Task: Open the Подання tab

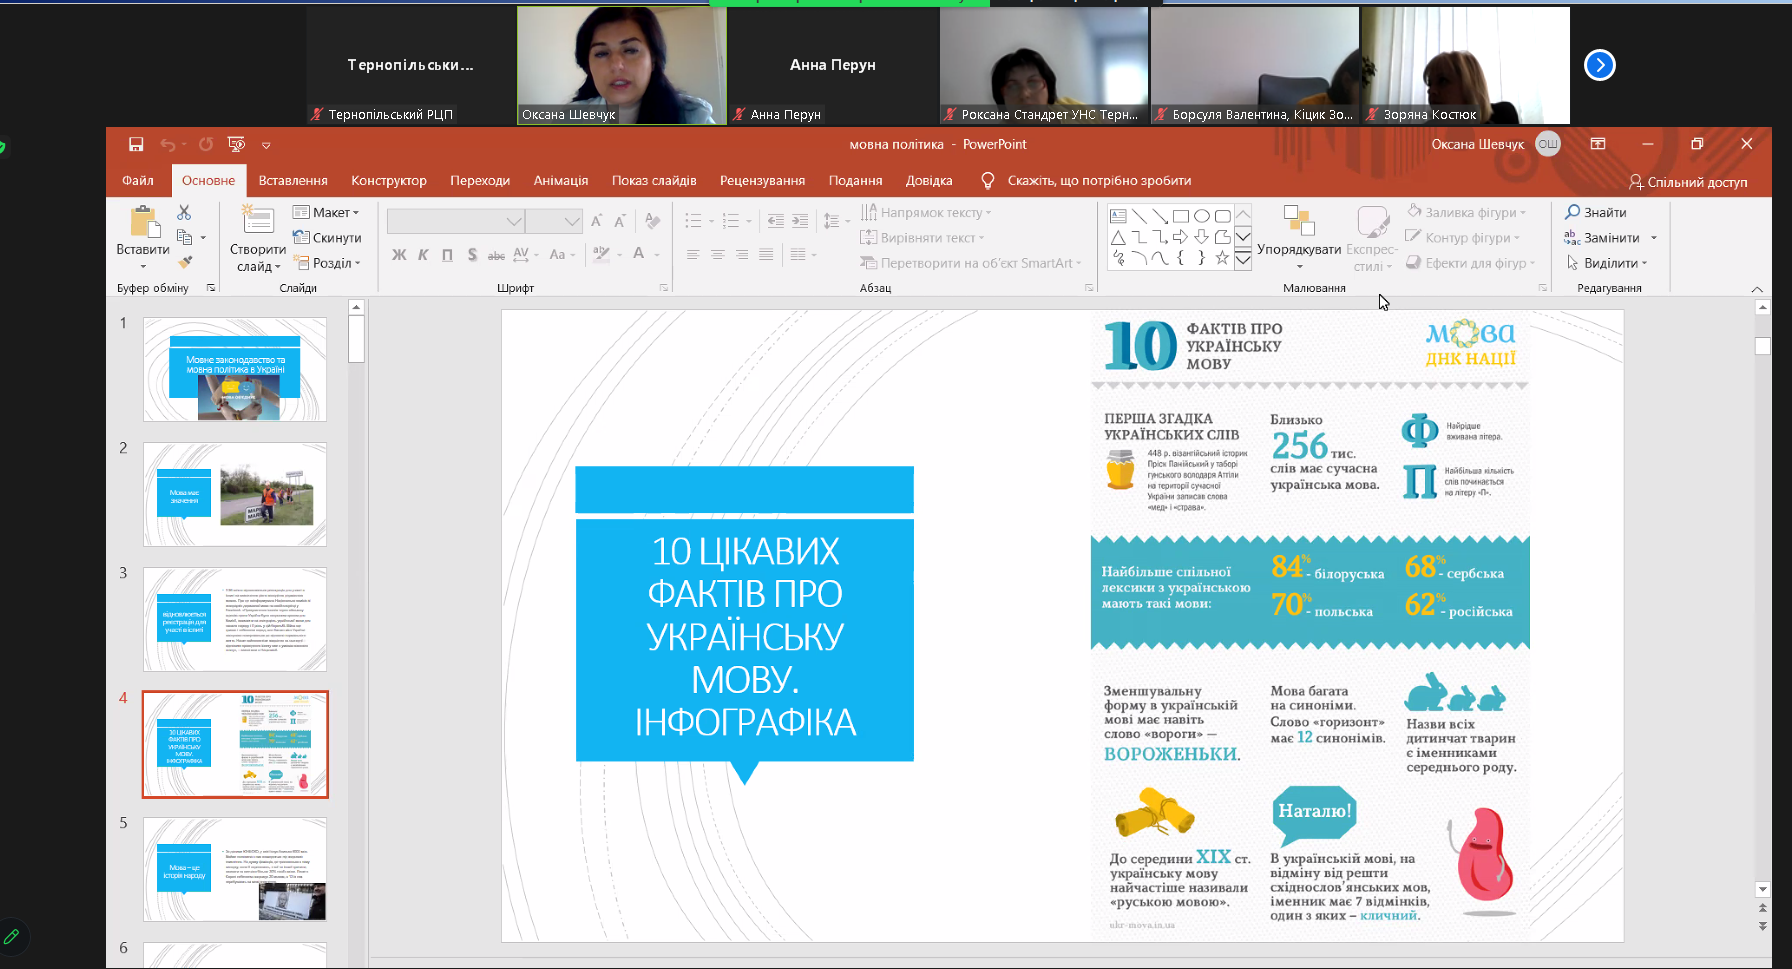Action: [x=855, y=180]
